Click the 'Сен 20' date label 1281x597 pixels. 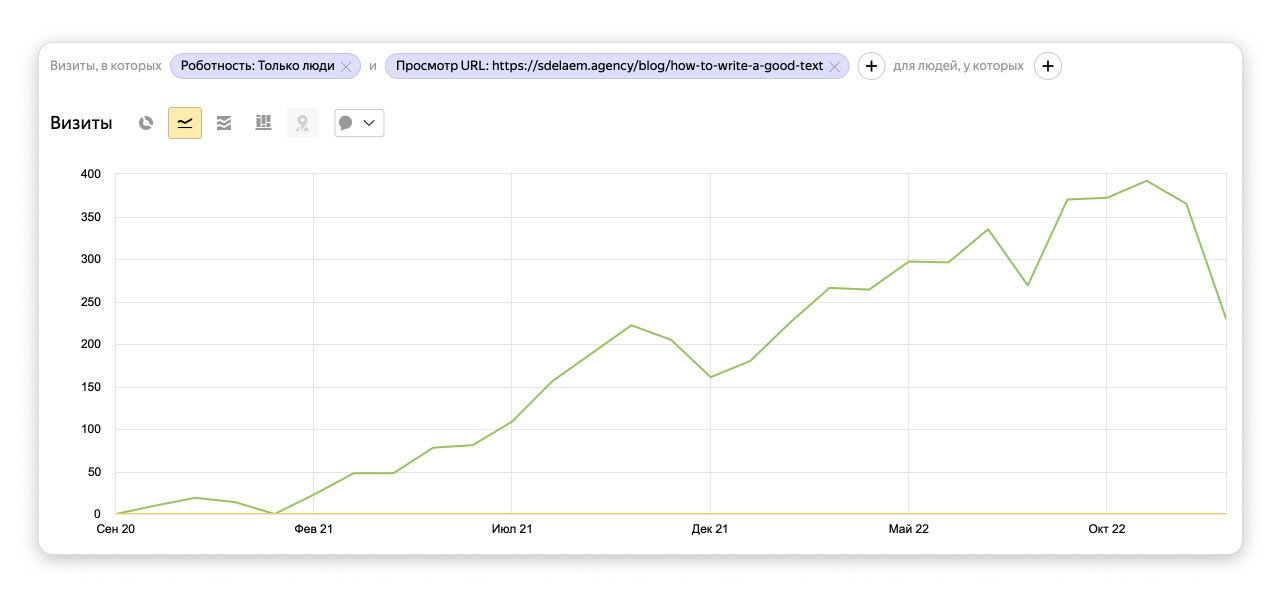(x=115, y=529)
